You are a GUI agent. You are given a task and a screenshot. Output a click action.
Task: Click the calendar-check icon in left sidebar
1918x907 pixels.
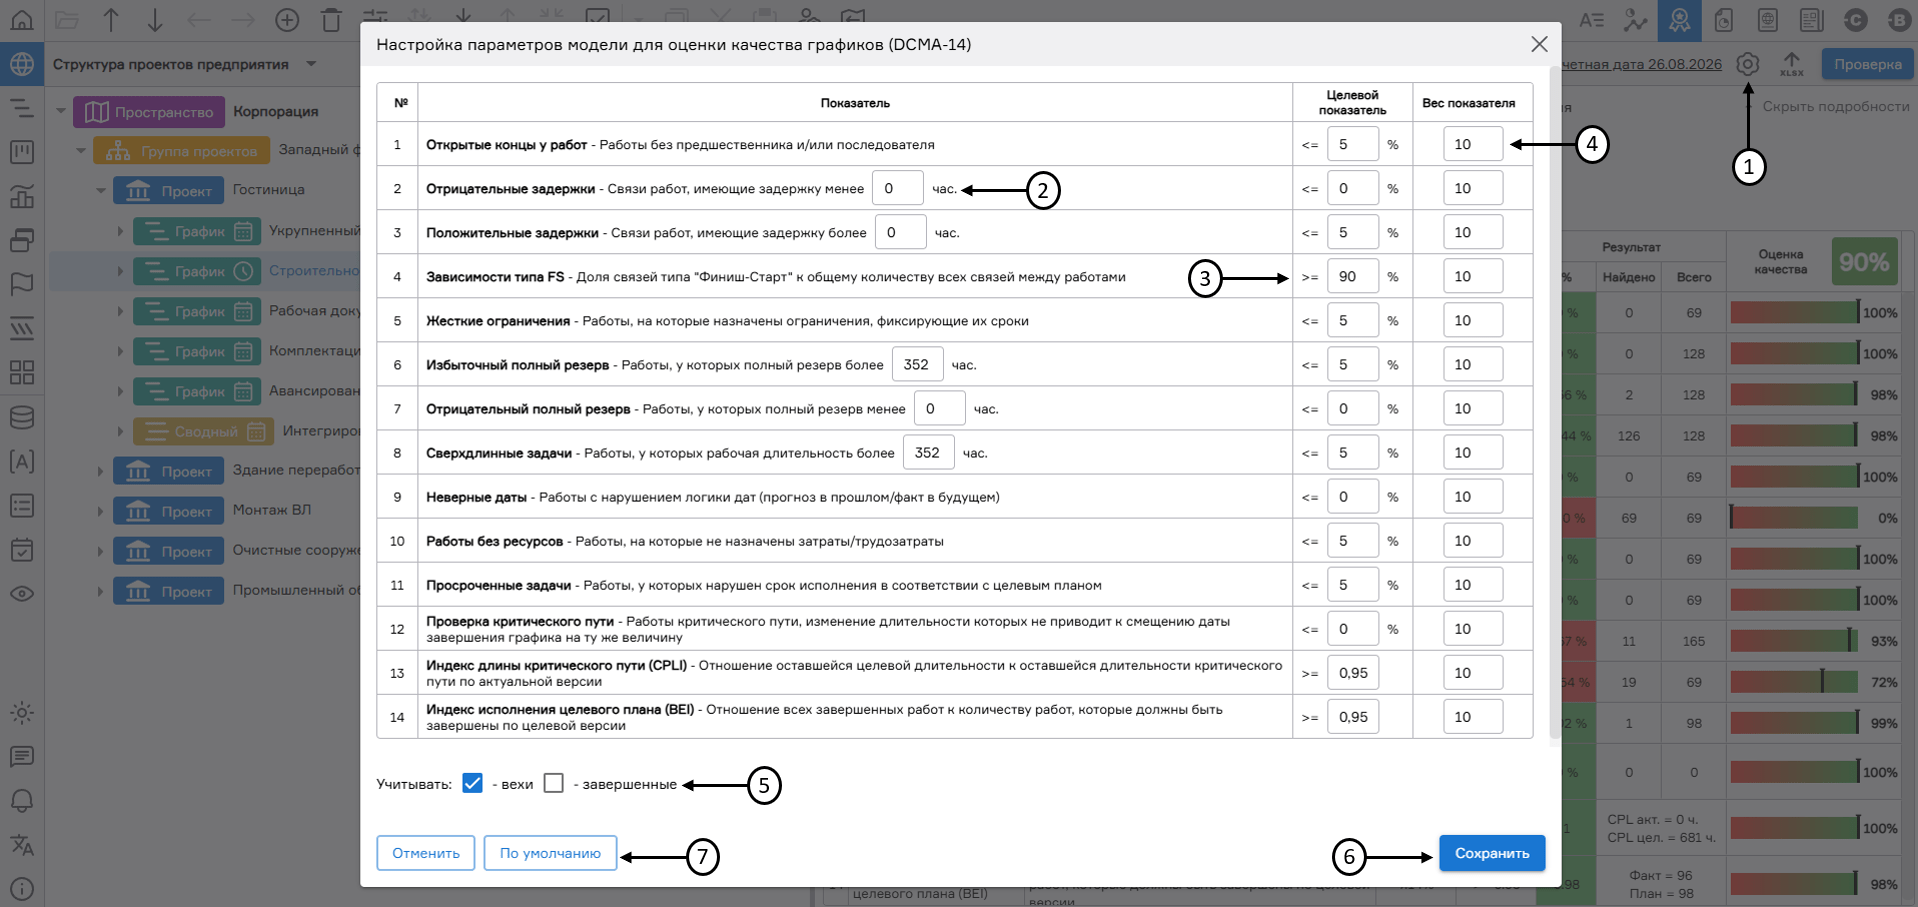click(22, 549)
